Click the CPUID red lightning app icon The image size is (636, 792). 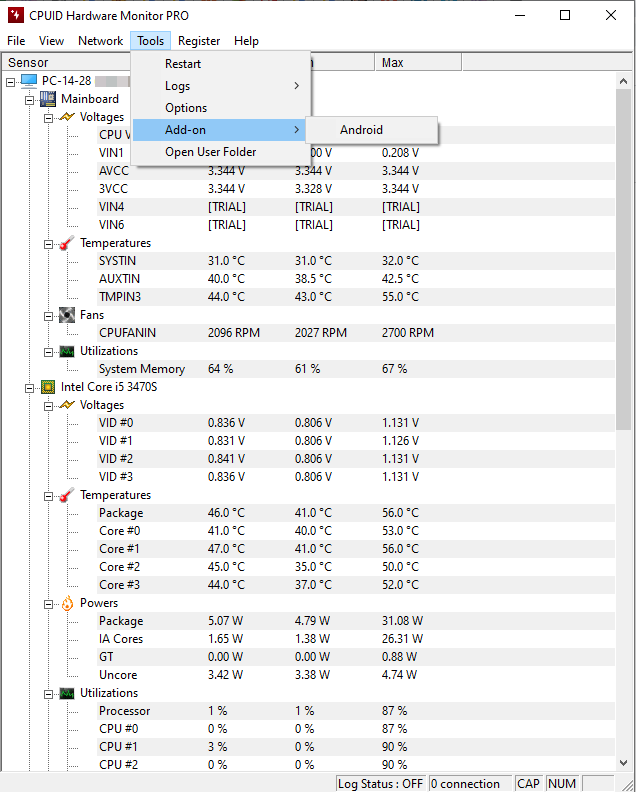pyautogui.click(x=16, y=15)
